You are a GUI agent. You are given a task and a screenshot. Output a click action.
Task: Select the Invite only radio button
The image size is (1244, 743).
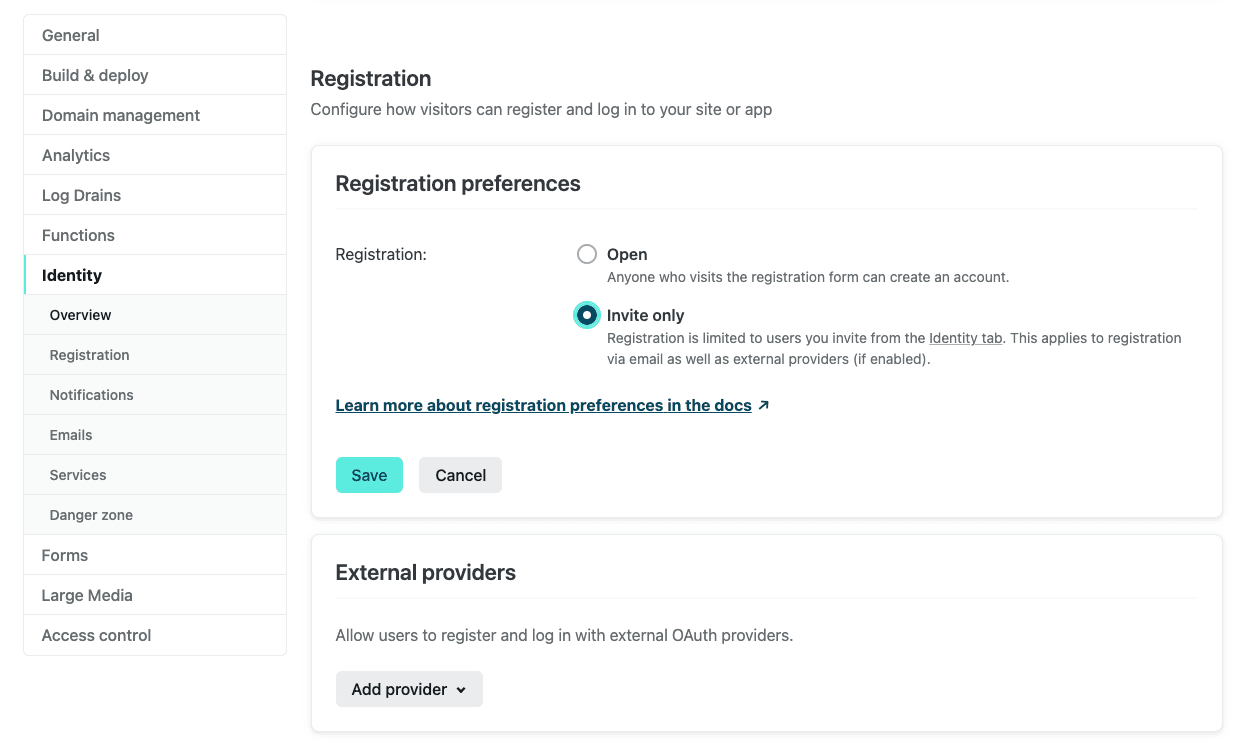(587, 315)
